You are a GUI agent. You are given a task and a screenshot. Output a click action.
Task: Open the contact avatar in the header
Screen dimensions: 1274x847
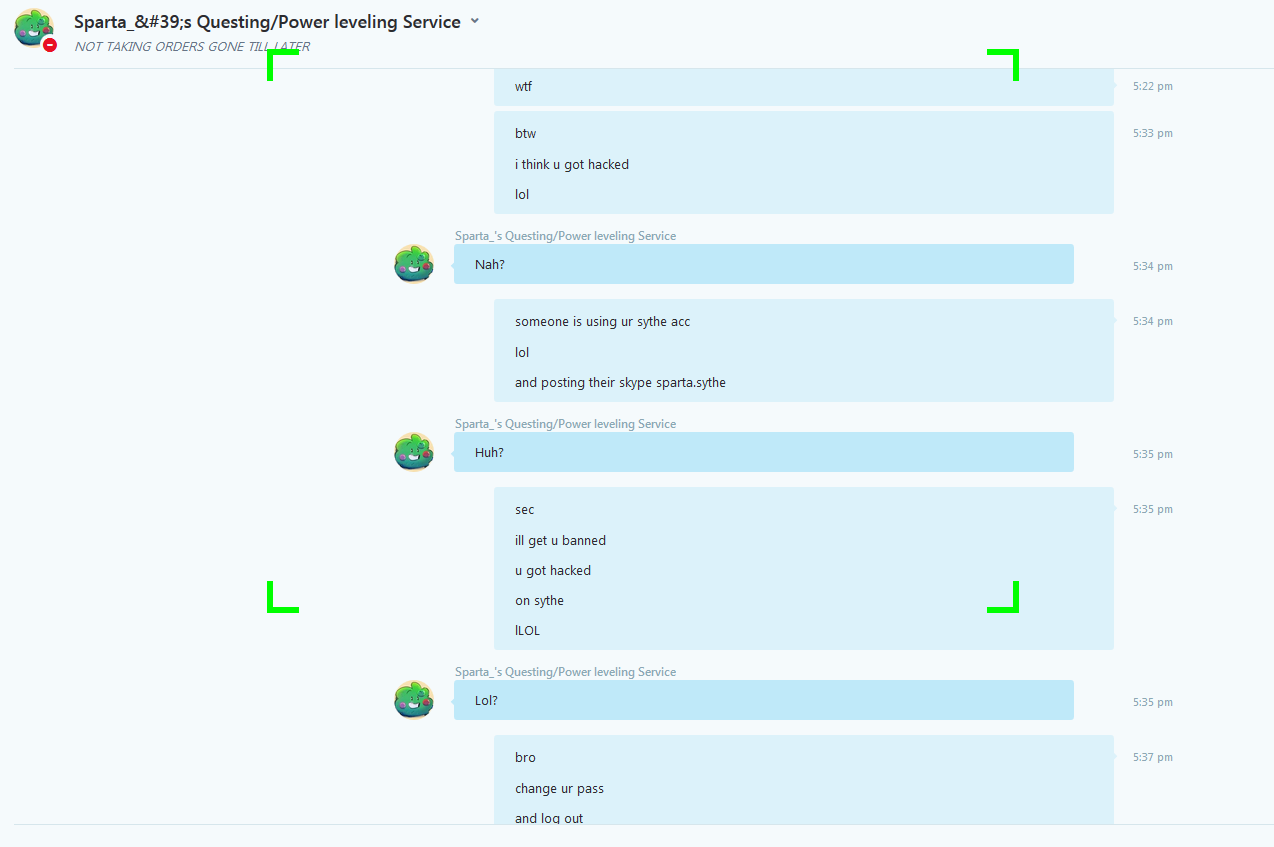[33, 27]
